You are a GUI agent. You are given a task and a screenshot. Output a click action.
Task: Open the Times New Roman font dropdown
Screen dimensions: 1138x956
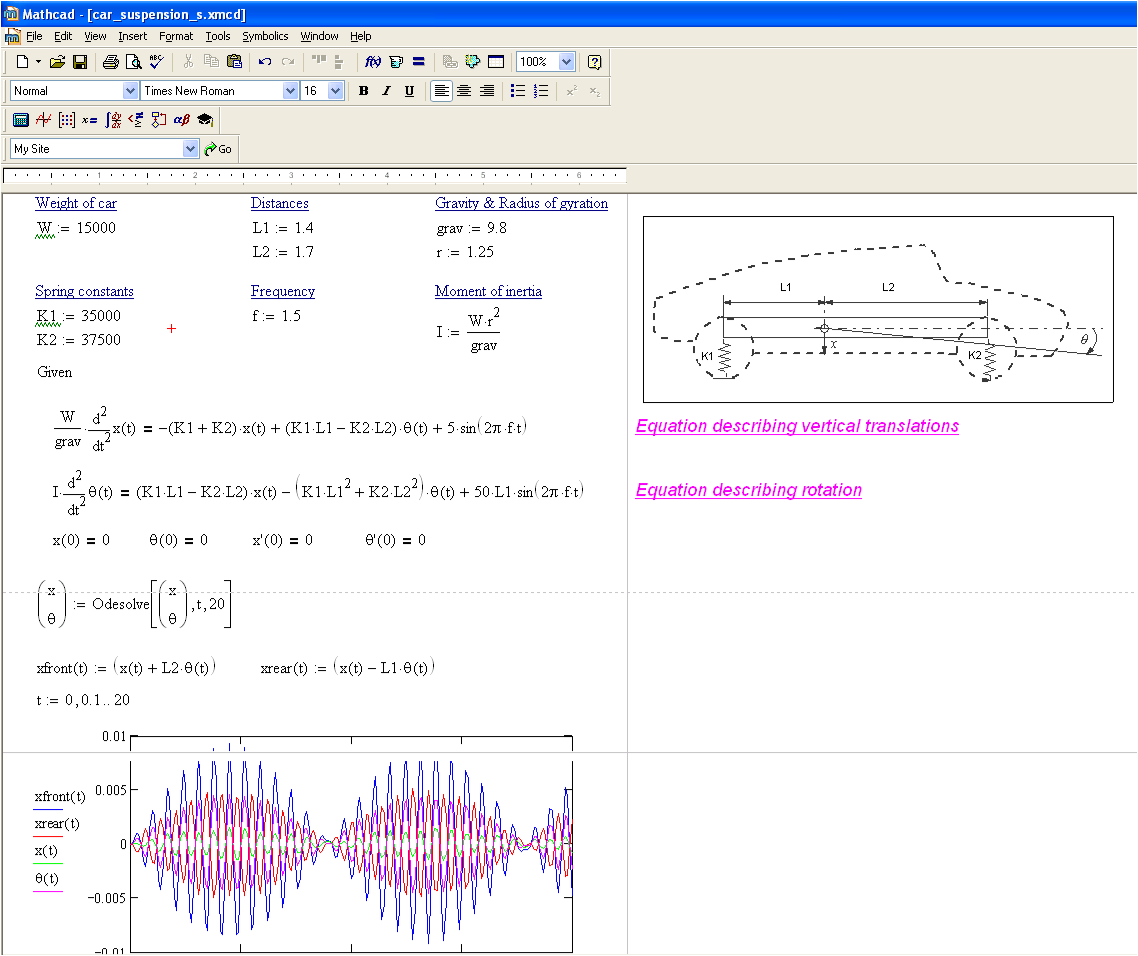click(290, 91)
